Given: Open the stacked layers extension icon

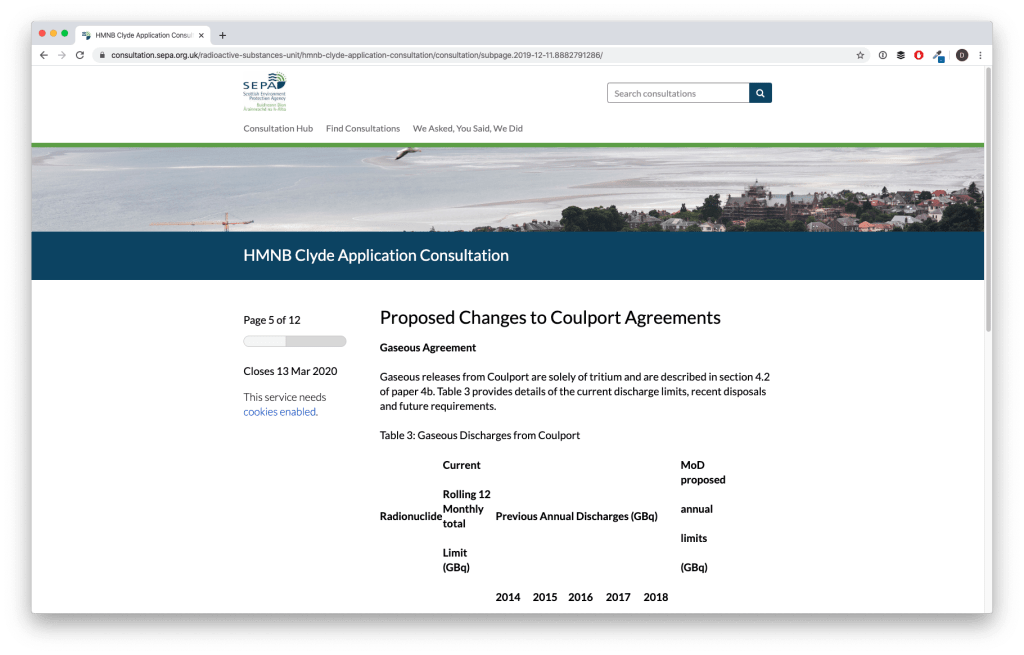Looking at the screenshot, I should [901, 56].
